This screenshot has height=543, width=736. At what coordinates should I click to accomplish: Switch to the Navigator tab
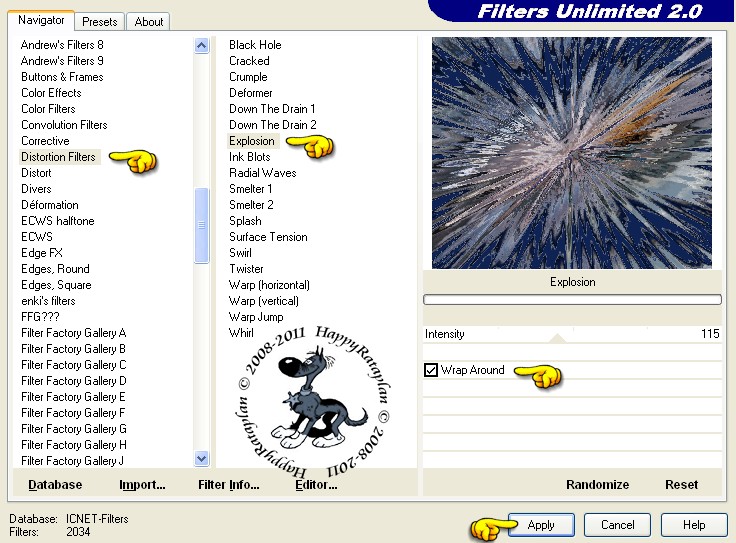(41, 20)
